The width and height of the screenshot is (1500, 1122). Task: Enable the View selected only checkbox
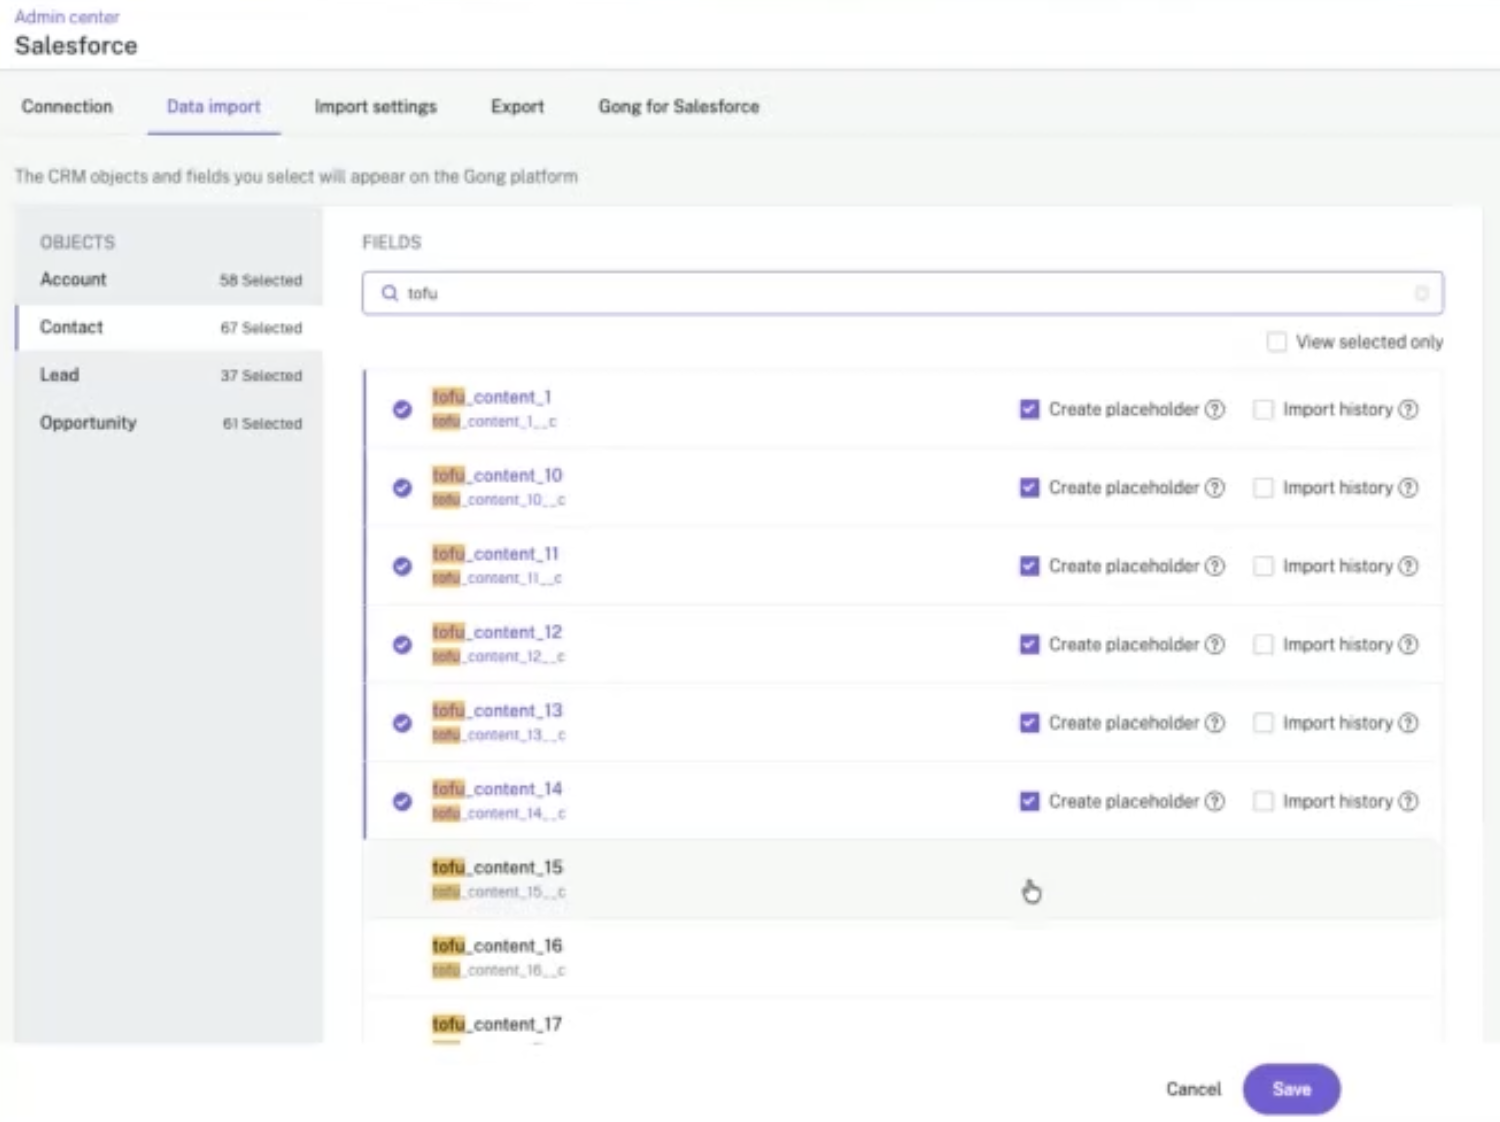tap(1276, 342)
